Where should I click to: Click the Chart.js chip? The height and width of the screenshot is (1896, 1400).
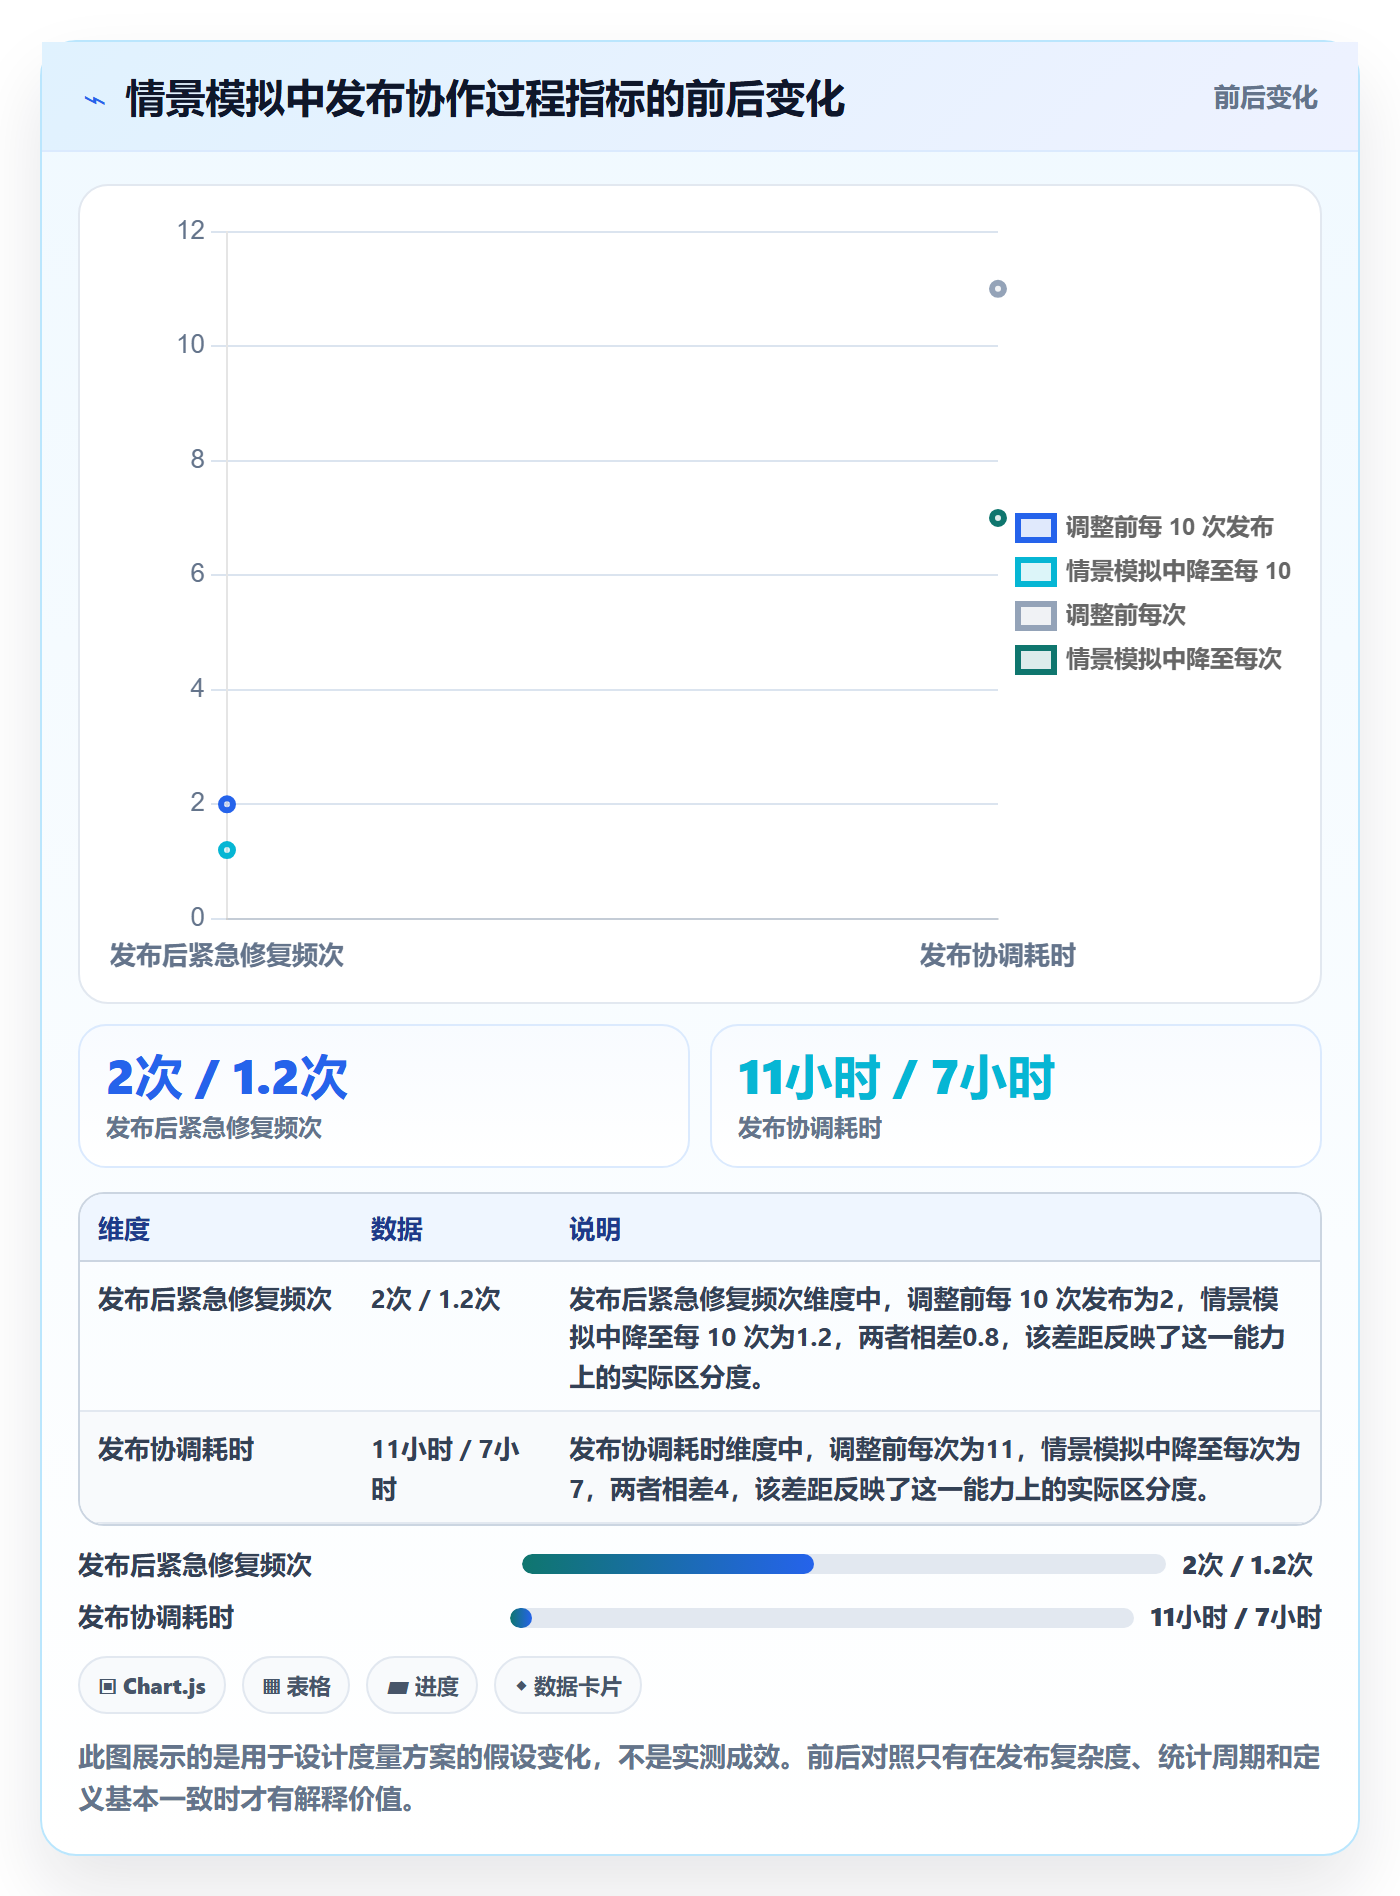pos(152,1686)
